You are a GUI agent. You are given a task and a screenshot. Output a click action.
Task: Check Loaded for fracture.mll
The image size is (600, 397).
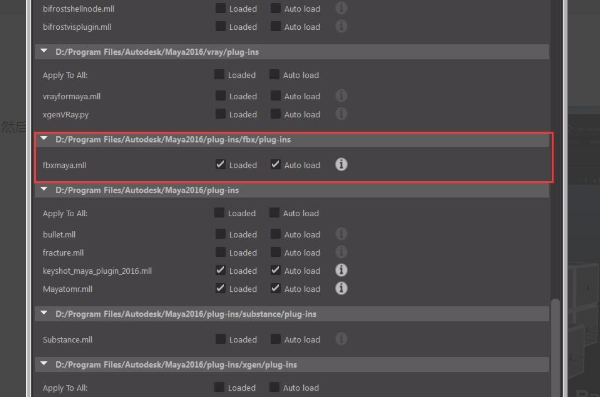tap(220, 252)
